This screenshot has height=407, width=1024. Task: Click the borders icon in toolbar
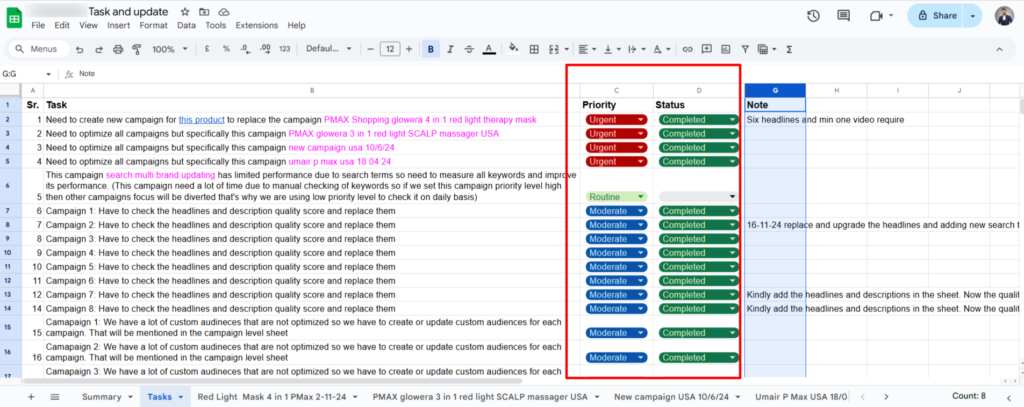click(x=534, y=49)
